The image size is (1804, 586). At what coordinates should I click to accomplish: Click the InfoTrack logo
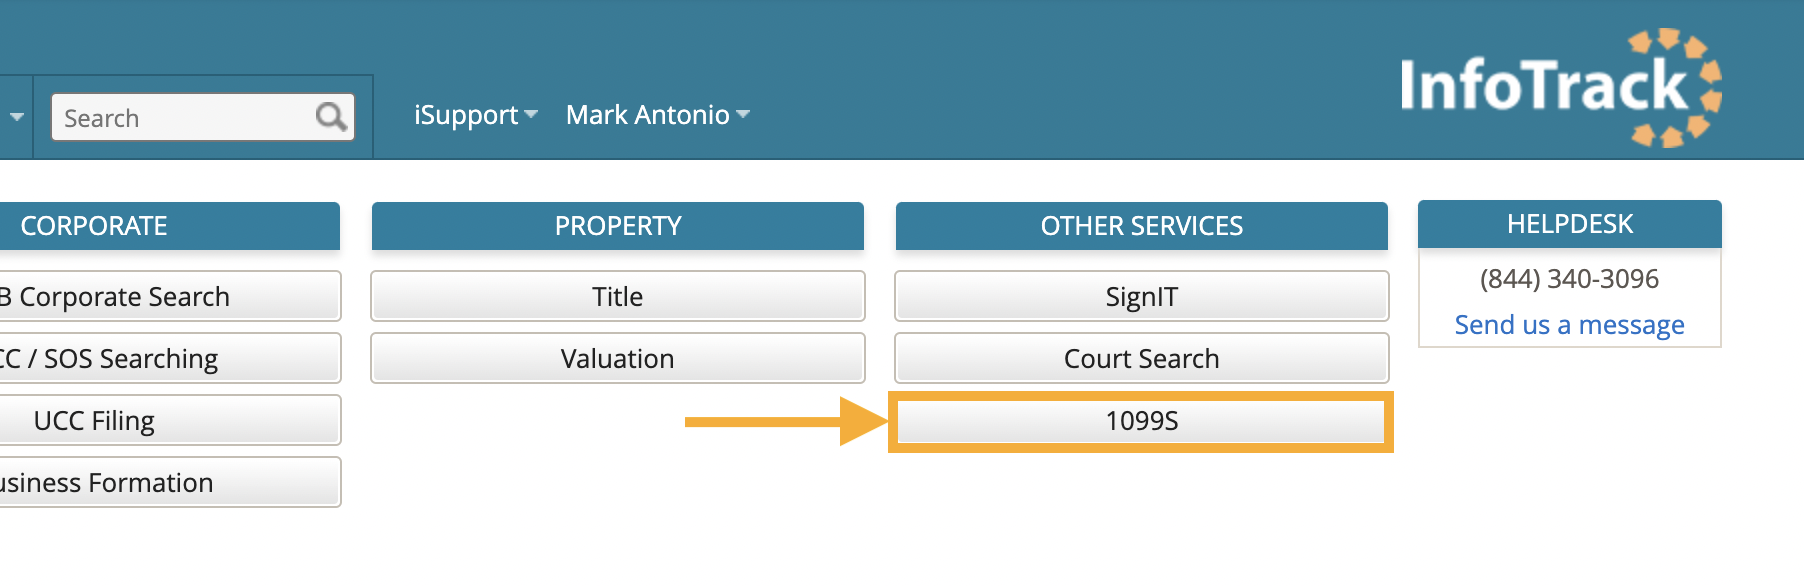tap(1559, 88)
